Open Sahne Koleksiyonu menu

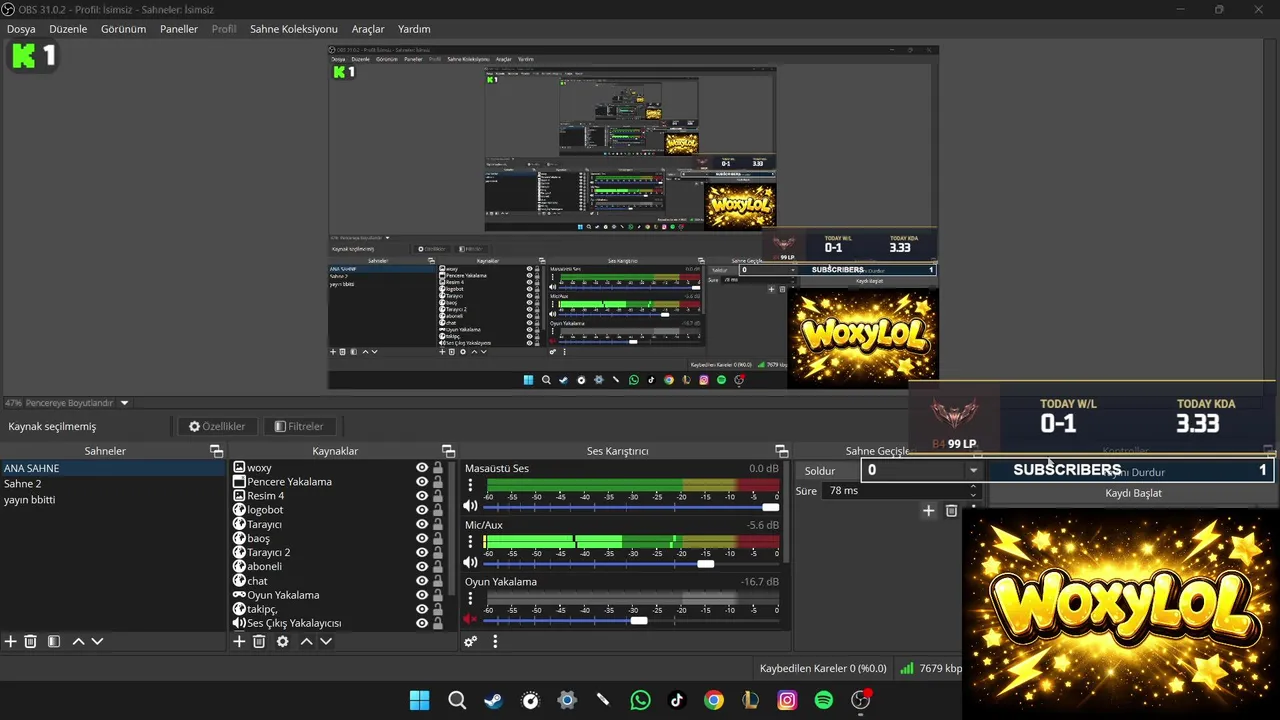coord(293,29)
